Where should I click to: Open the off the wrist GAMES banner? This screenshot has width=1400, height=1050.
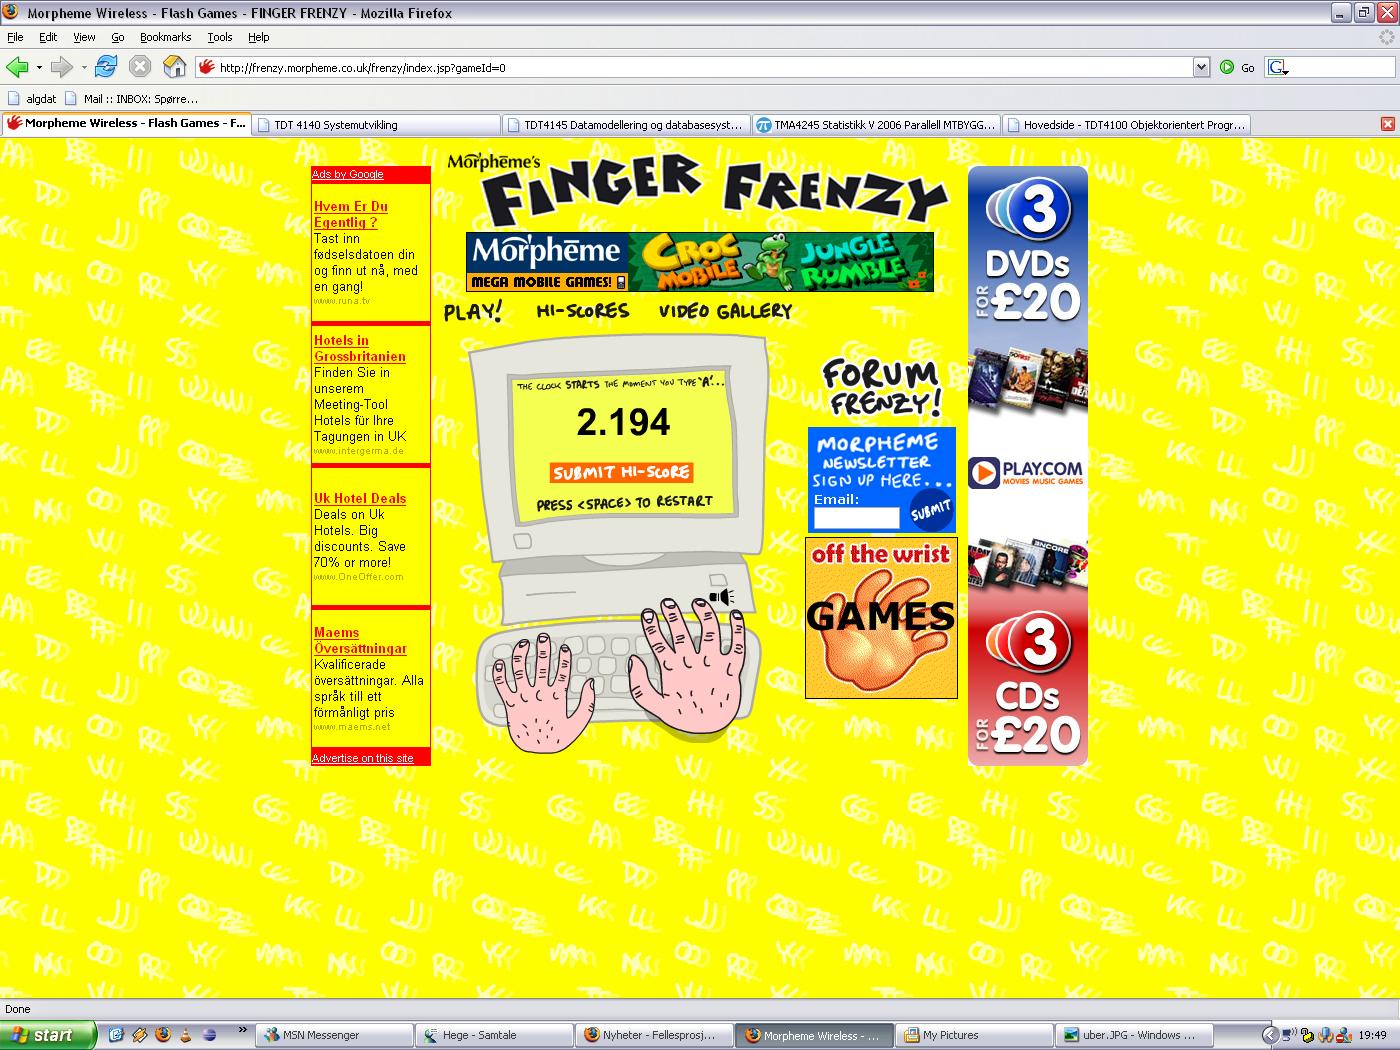(x=881, y=618)
